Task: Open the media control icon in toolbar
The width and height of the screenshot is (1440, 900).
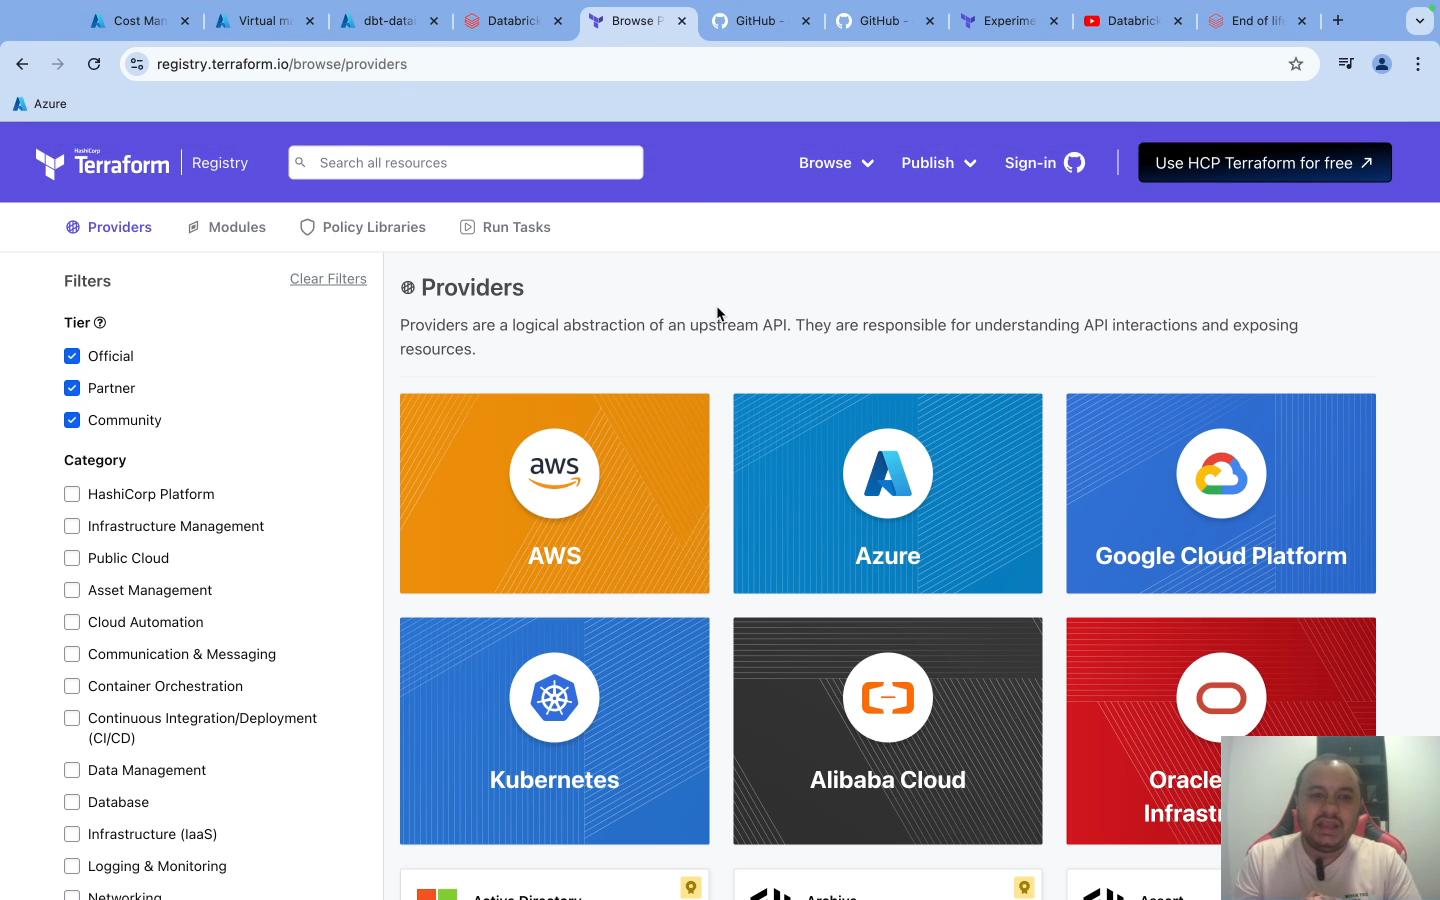Action: pyautogui.click(x=1346, y=64)
